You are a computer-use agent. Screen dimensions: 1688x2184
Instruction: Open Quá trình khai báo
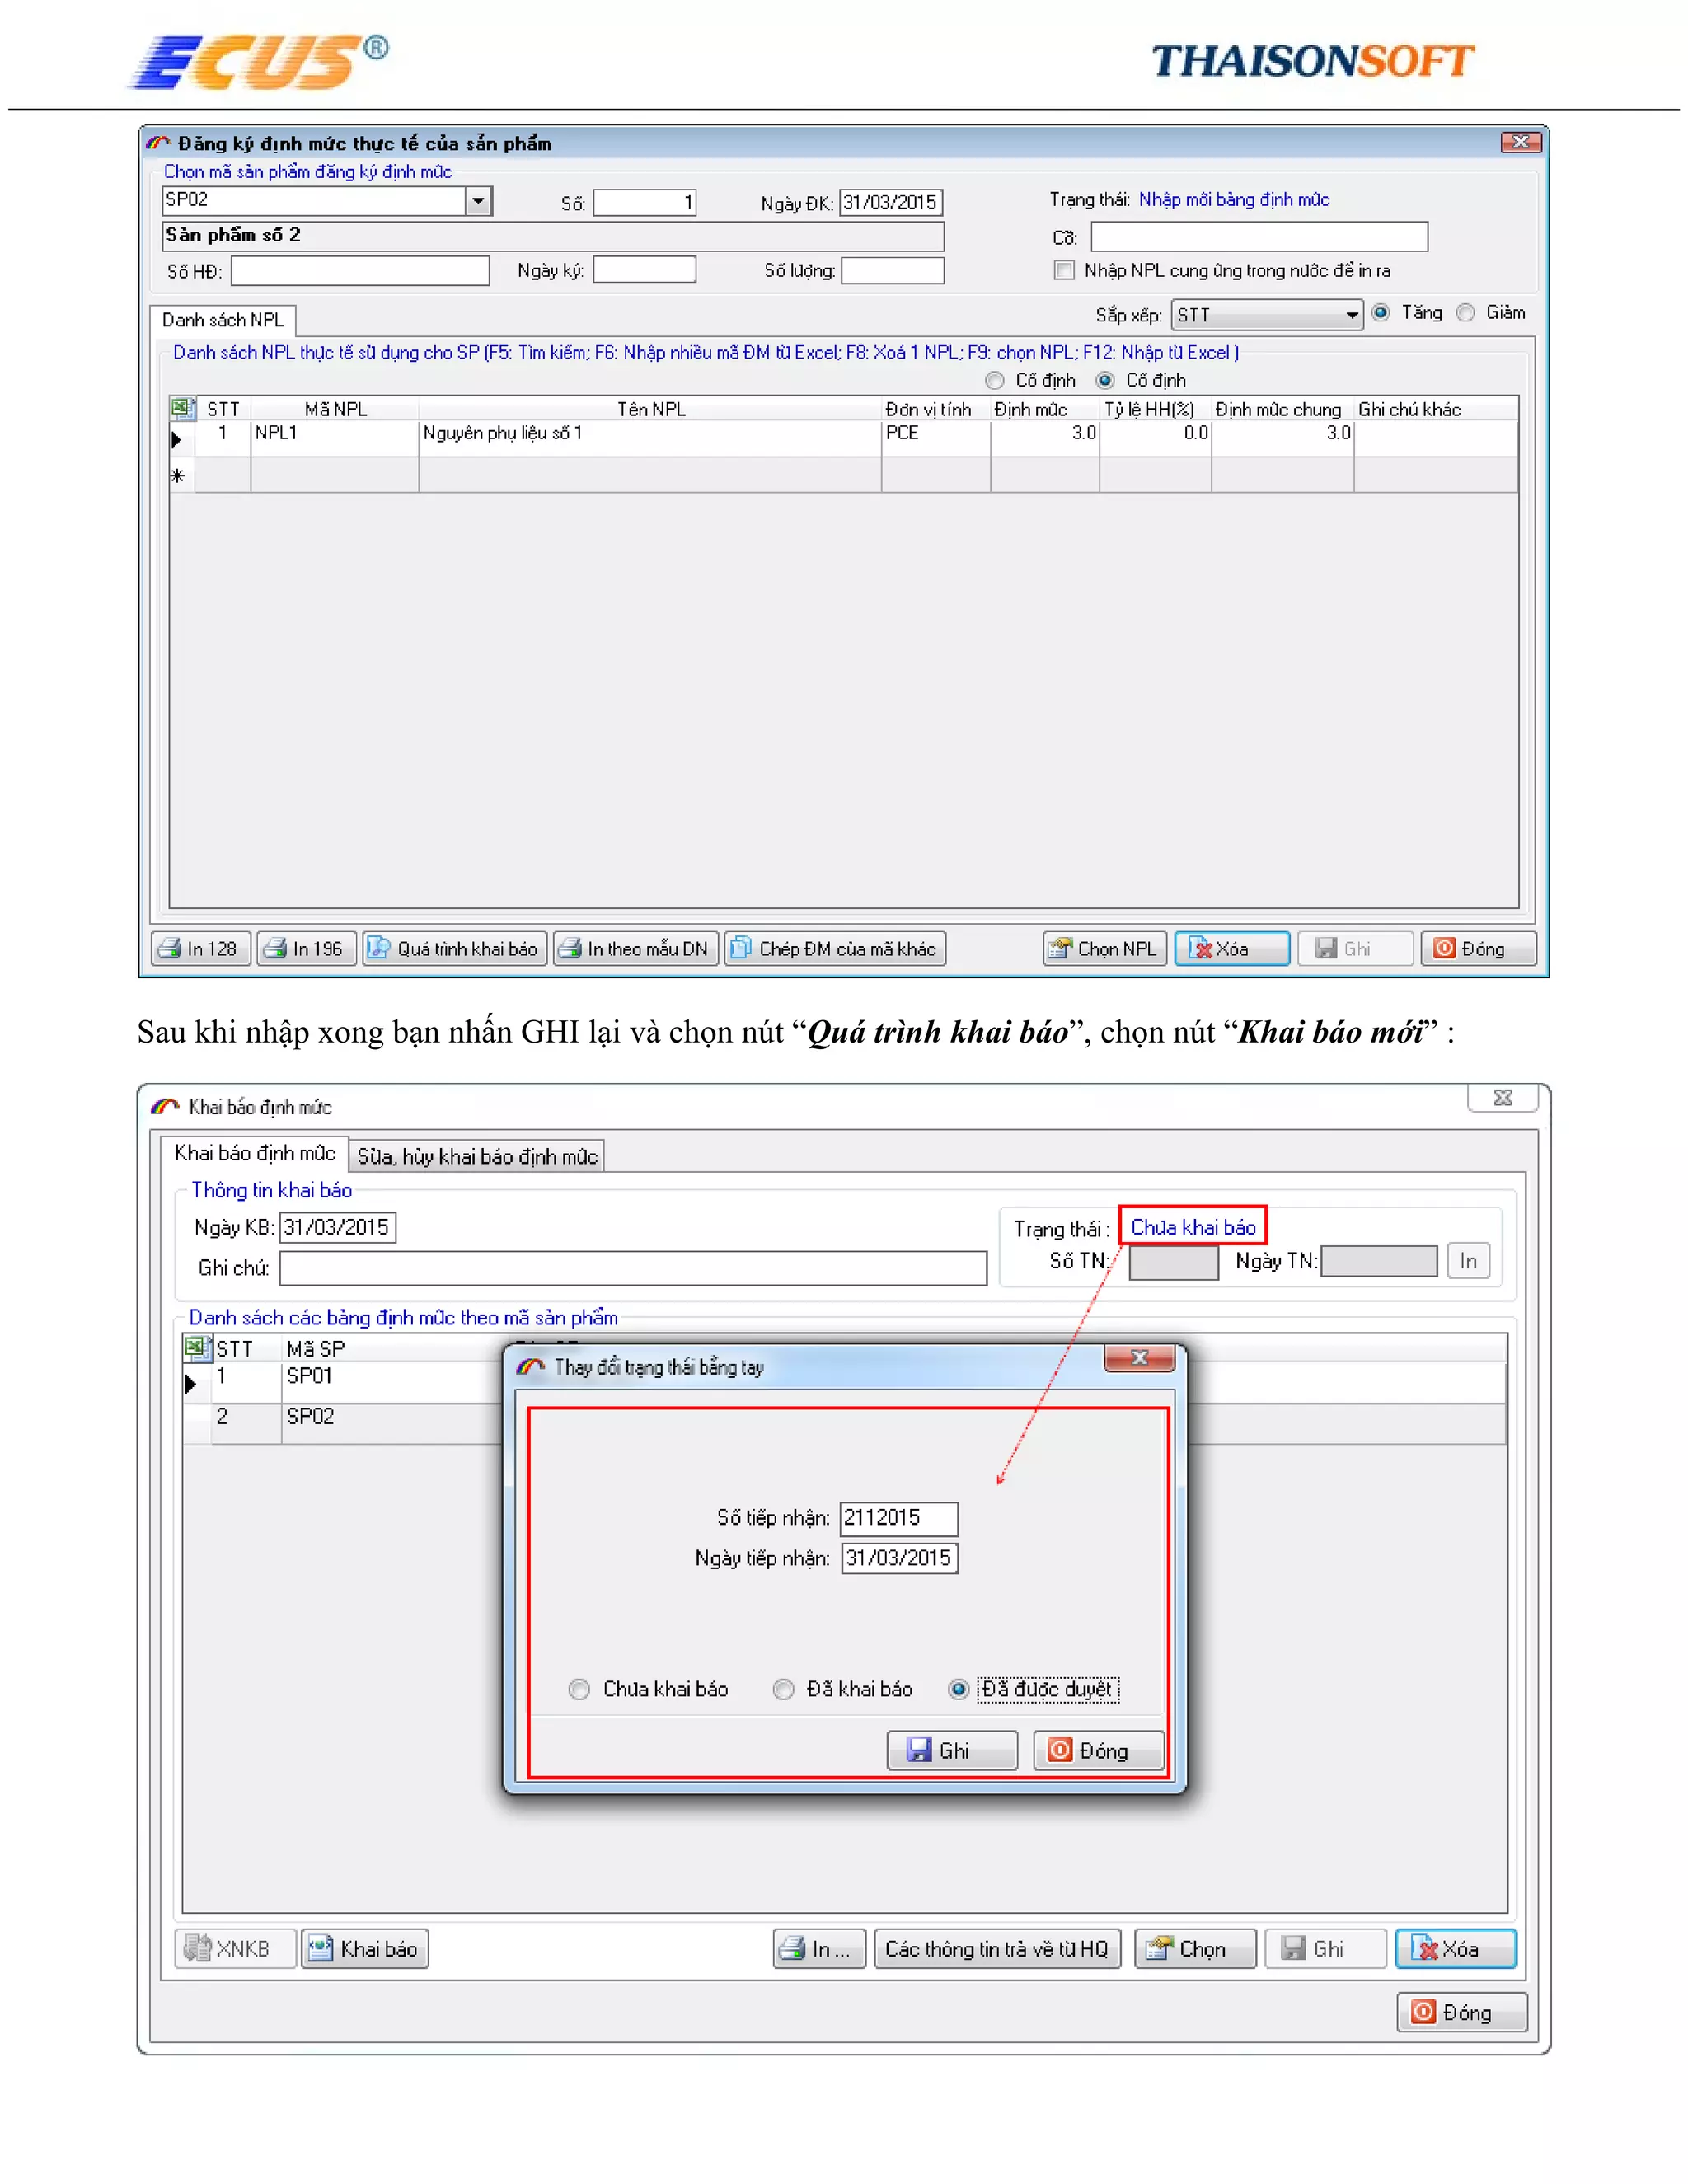tap(455, 948)
